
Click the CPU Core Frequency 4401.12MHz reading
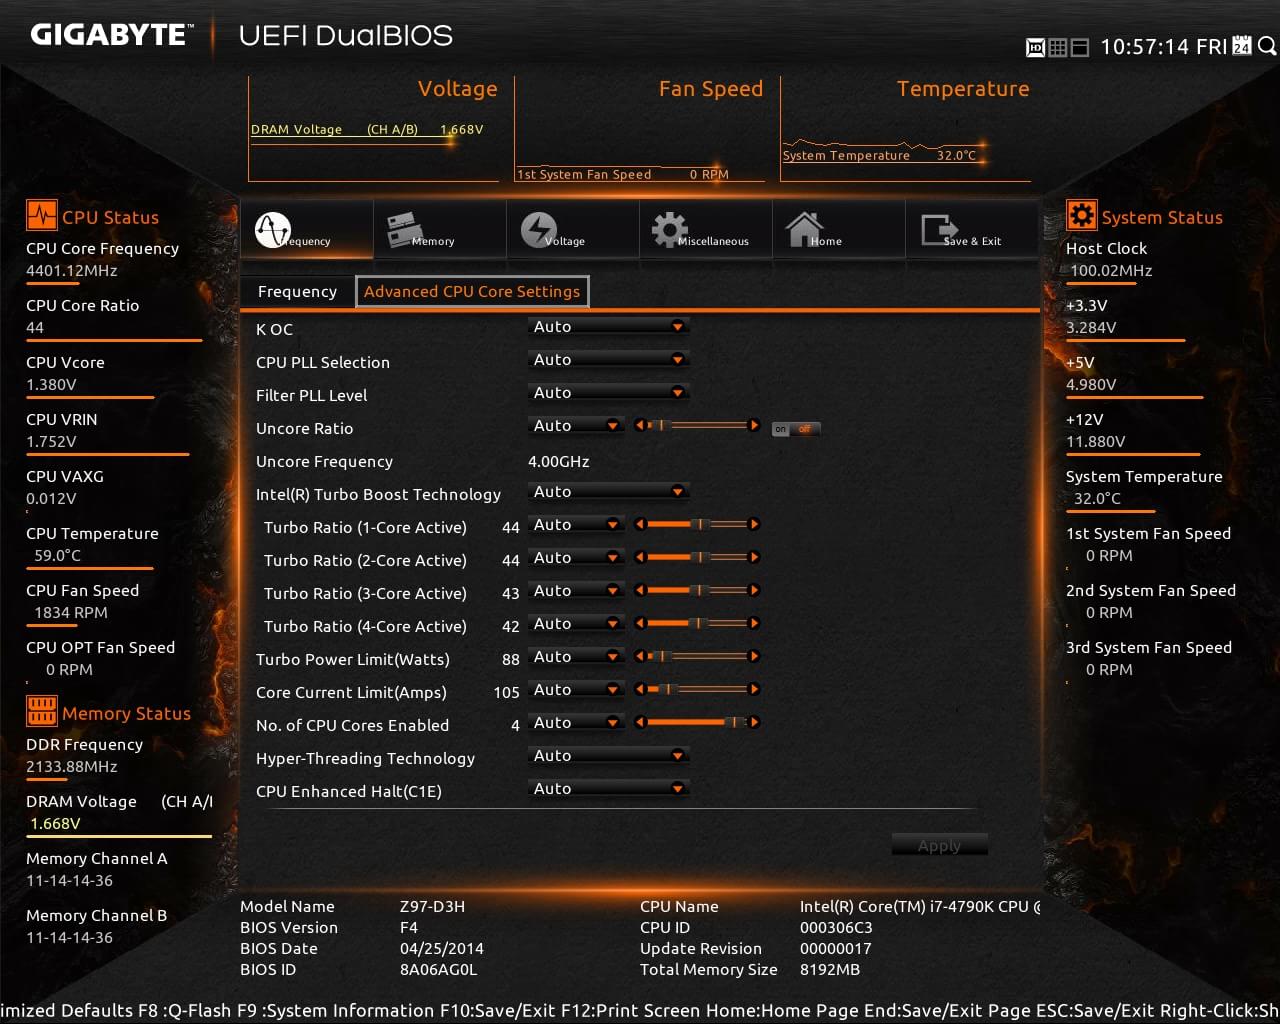tap(72, 271)
